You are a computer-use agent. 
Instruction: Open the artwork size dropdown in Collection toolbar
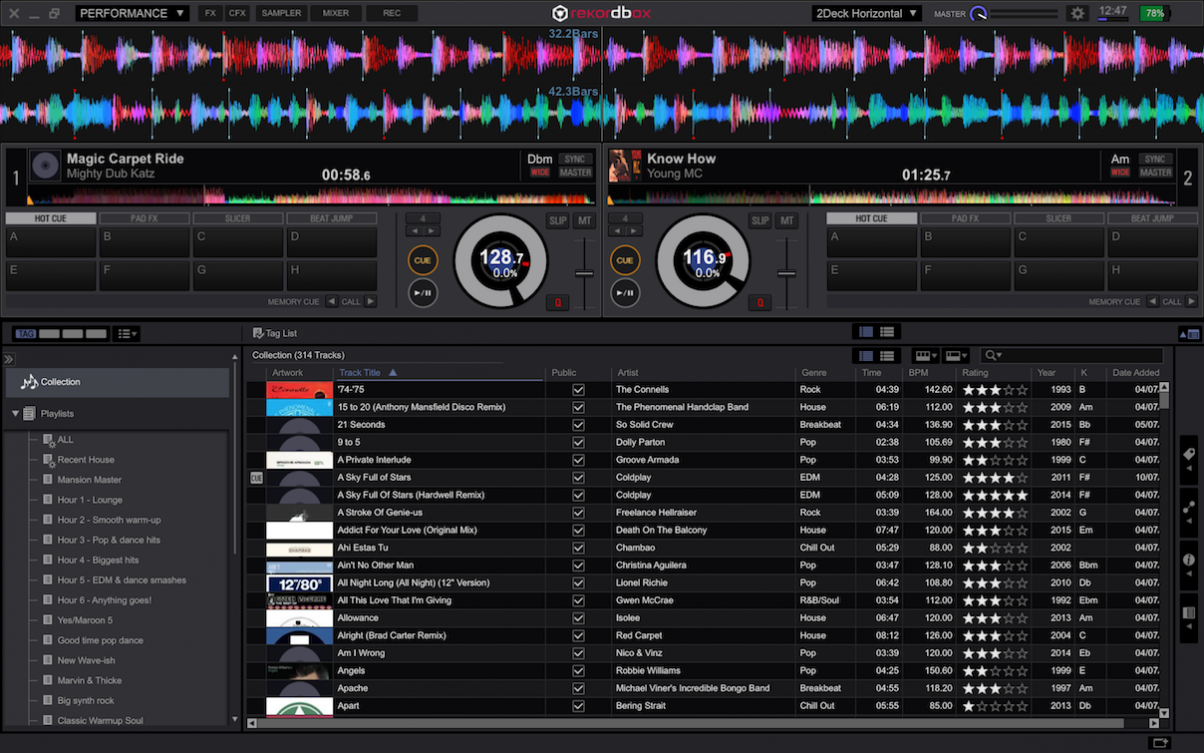pos(956,356)
